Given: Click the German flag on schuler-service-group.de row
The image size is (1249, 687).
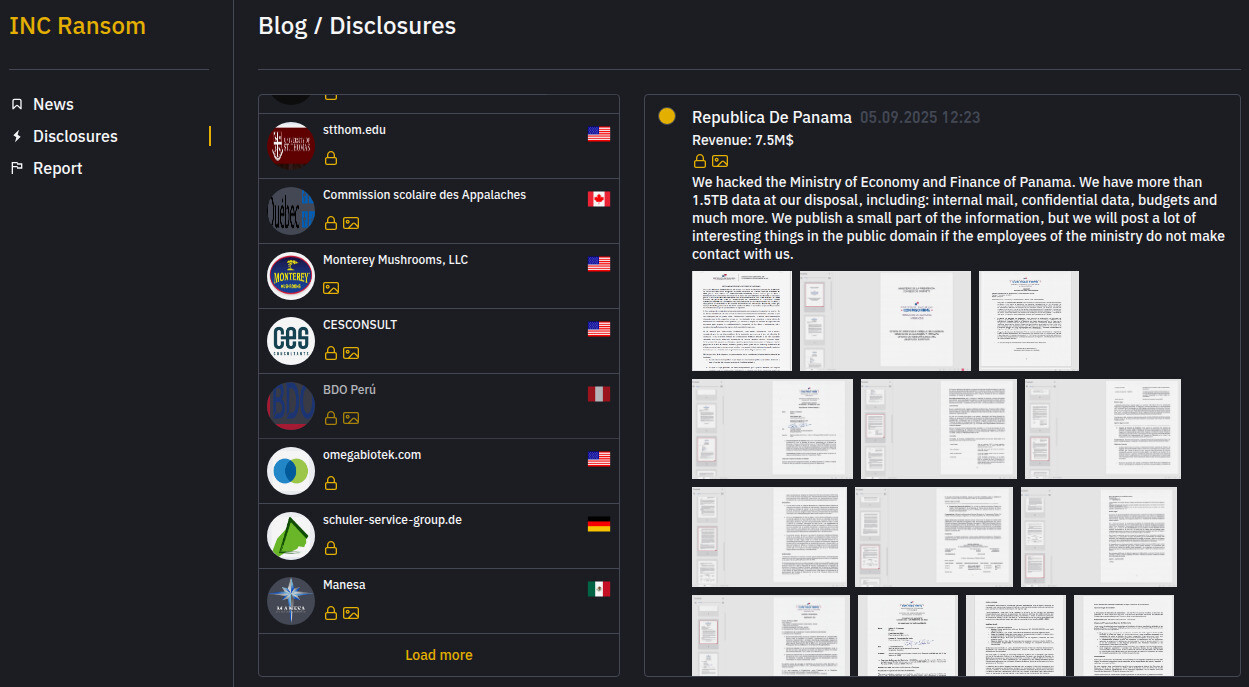Looking at the screenshot, I should click(599, 524).
